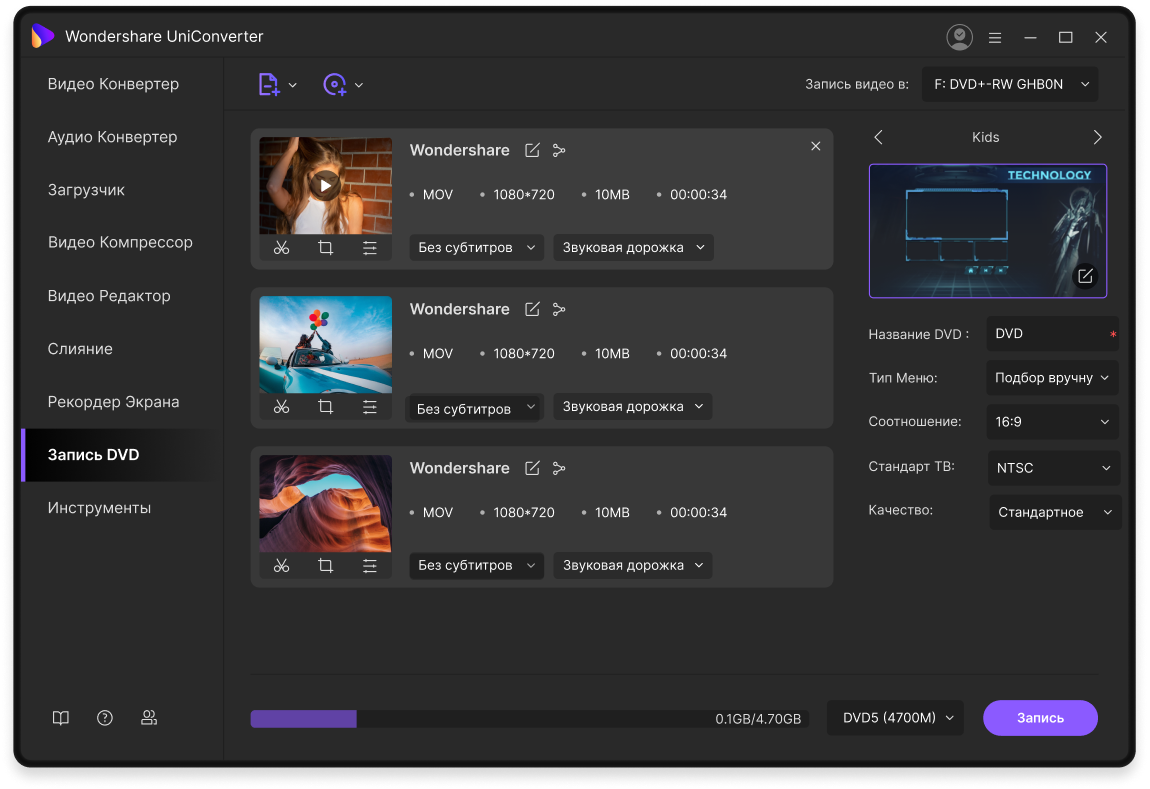Open the user guide book icon

61,718
